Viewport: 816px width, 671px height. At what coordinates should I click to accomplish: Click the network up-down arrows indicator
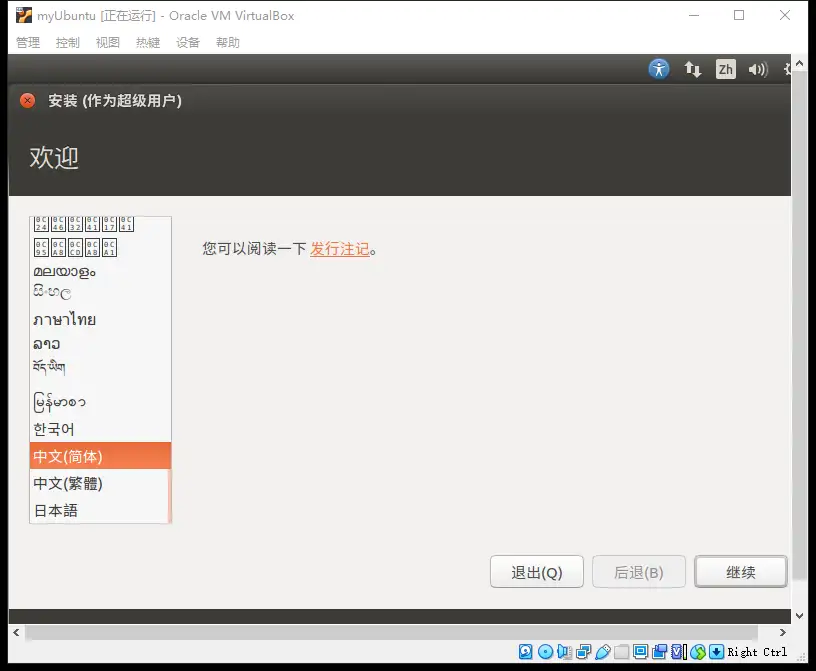pyautogui.click(x=692, y=69)
